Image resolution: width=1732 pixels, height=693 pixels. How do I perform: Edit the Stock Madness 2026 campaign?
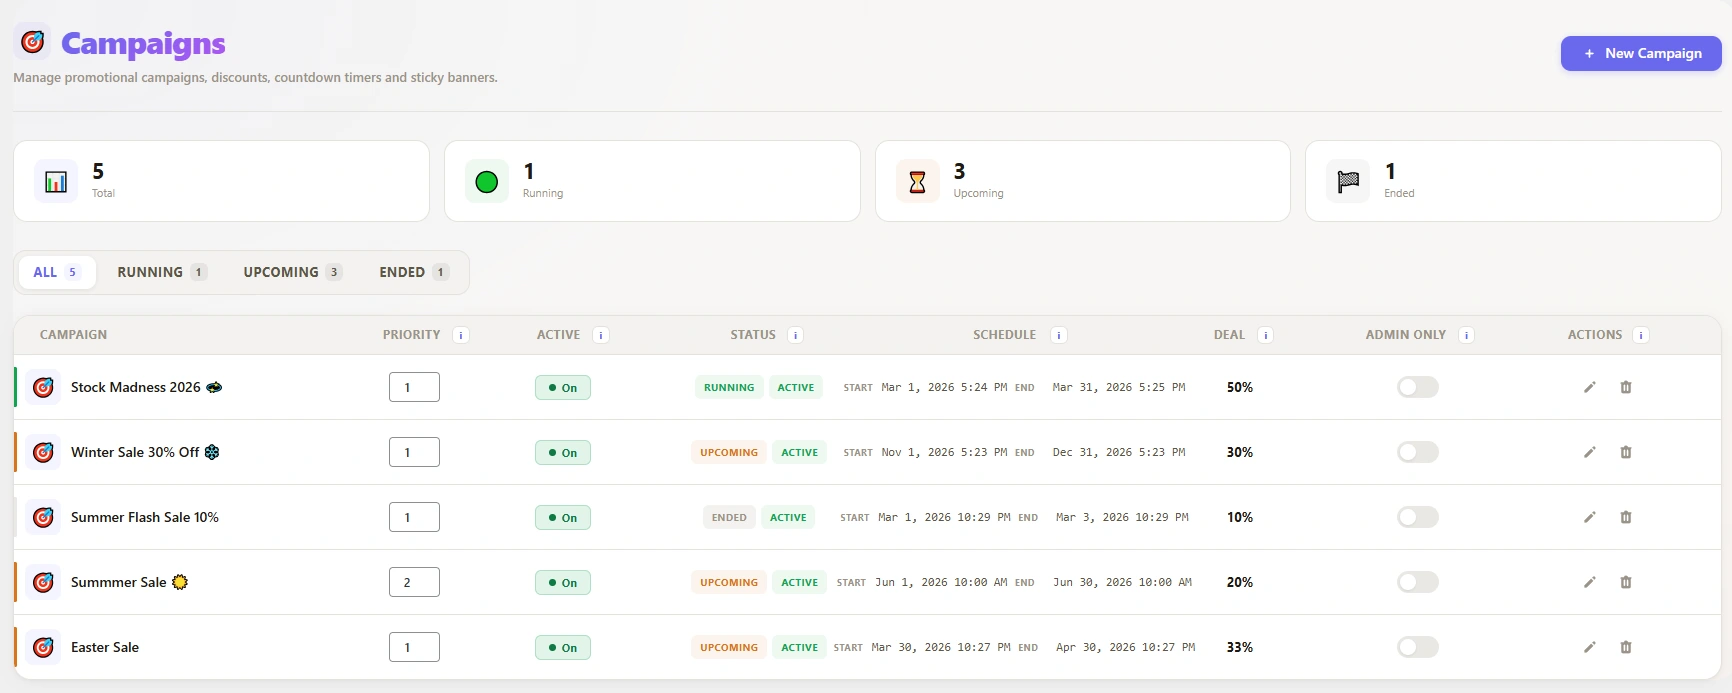(1589, 387)
